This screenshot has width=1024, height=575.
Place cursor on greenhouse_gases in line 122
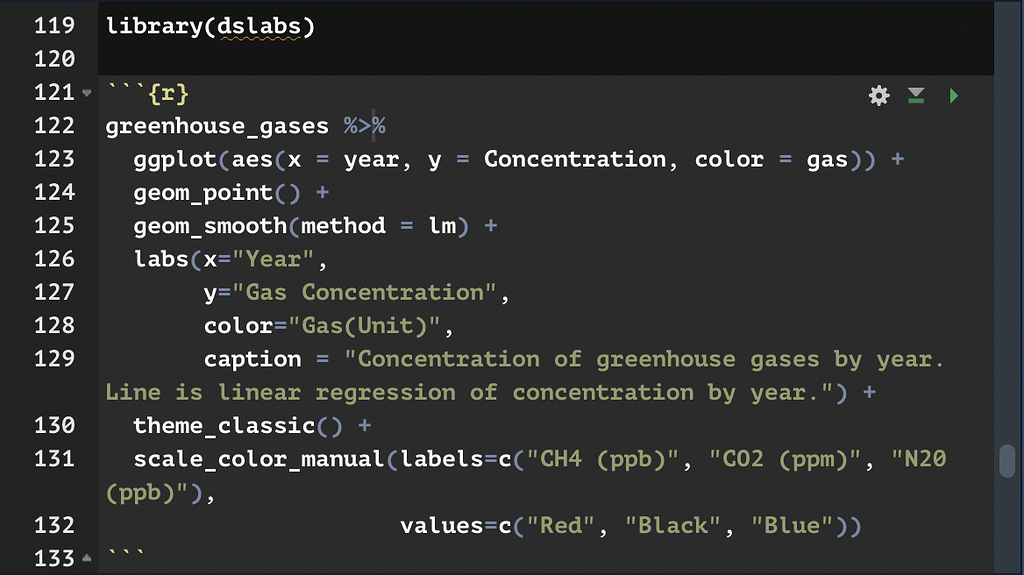pos(217,126)
